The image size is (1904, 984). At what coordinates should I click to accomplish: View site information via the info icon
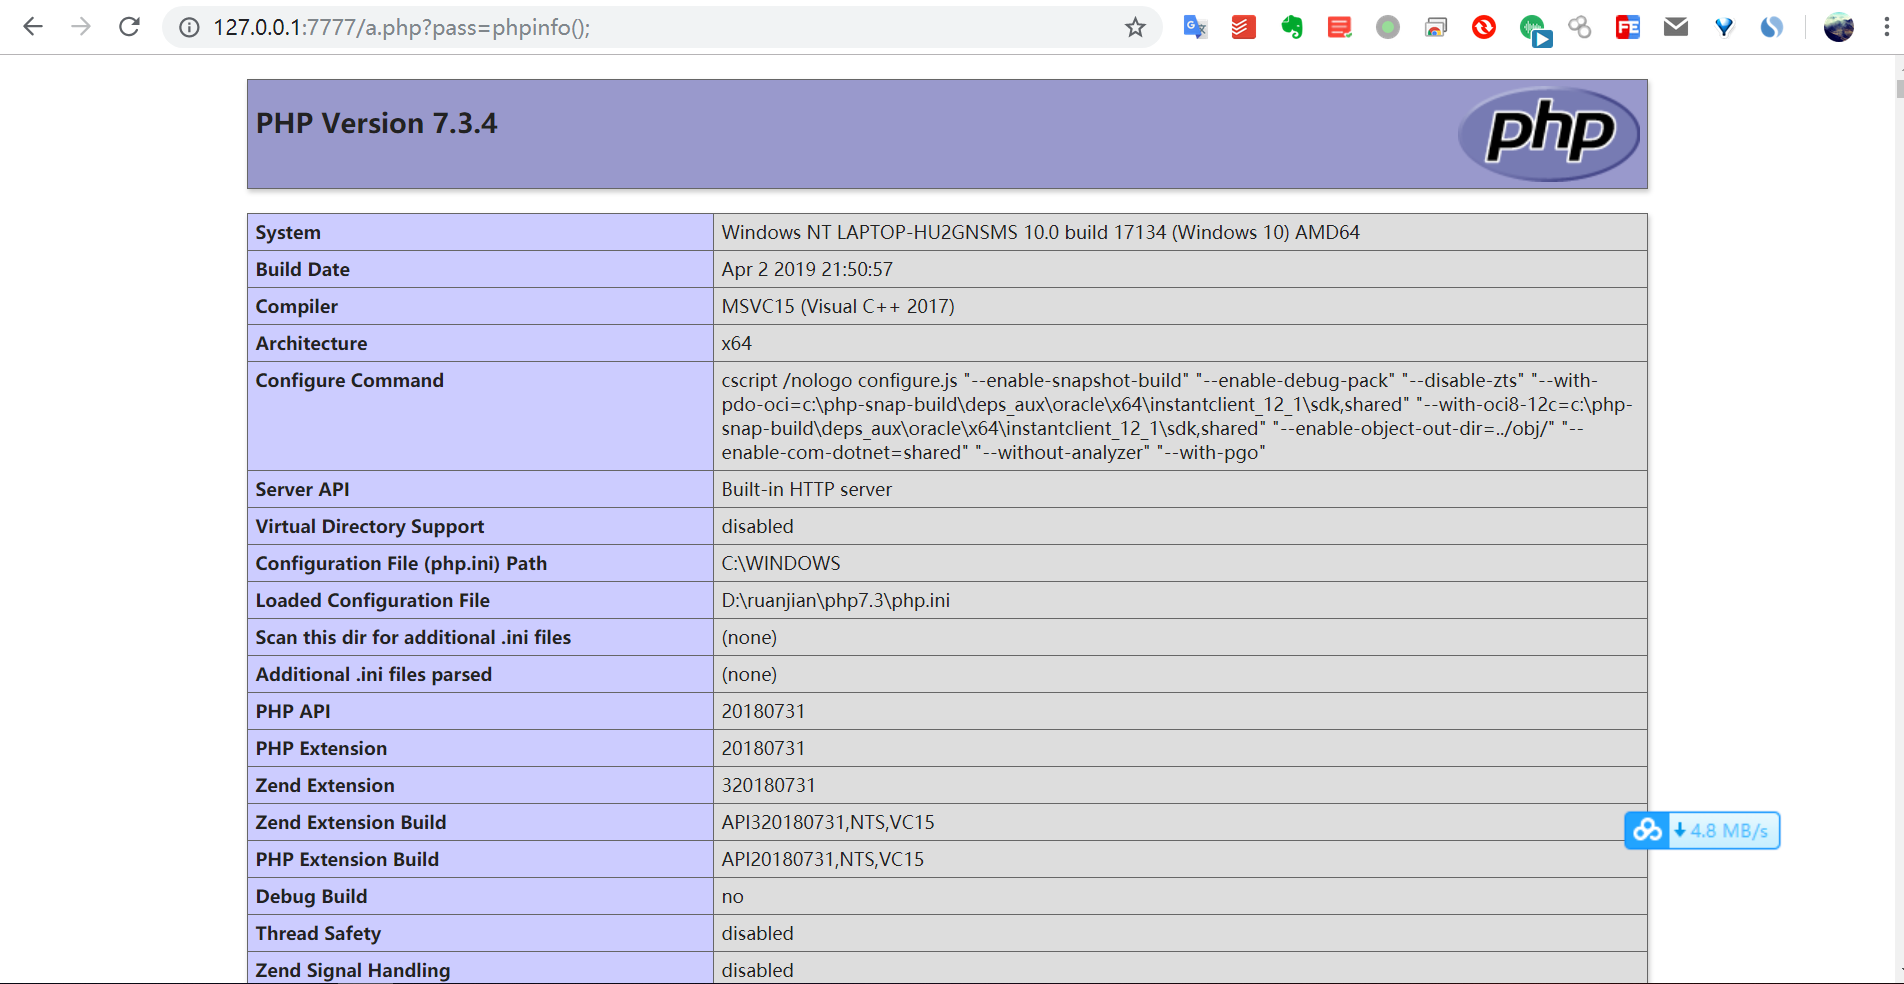(x=188, y=27)
